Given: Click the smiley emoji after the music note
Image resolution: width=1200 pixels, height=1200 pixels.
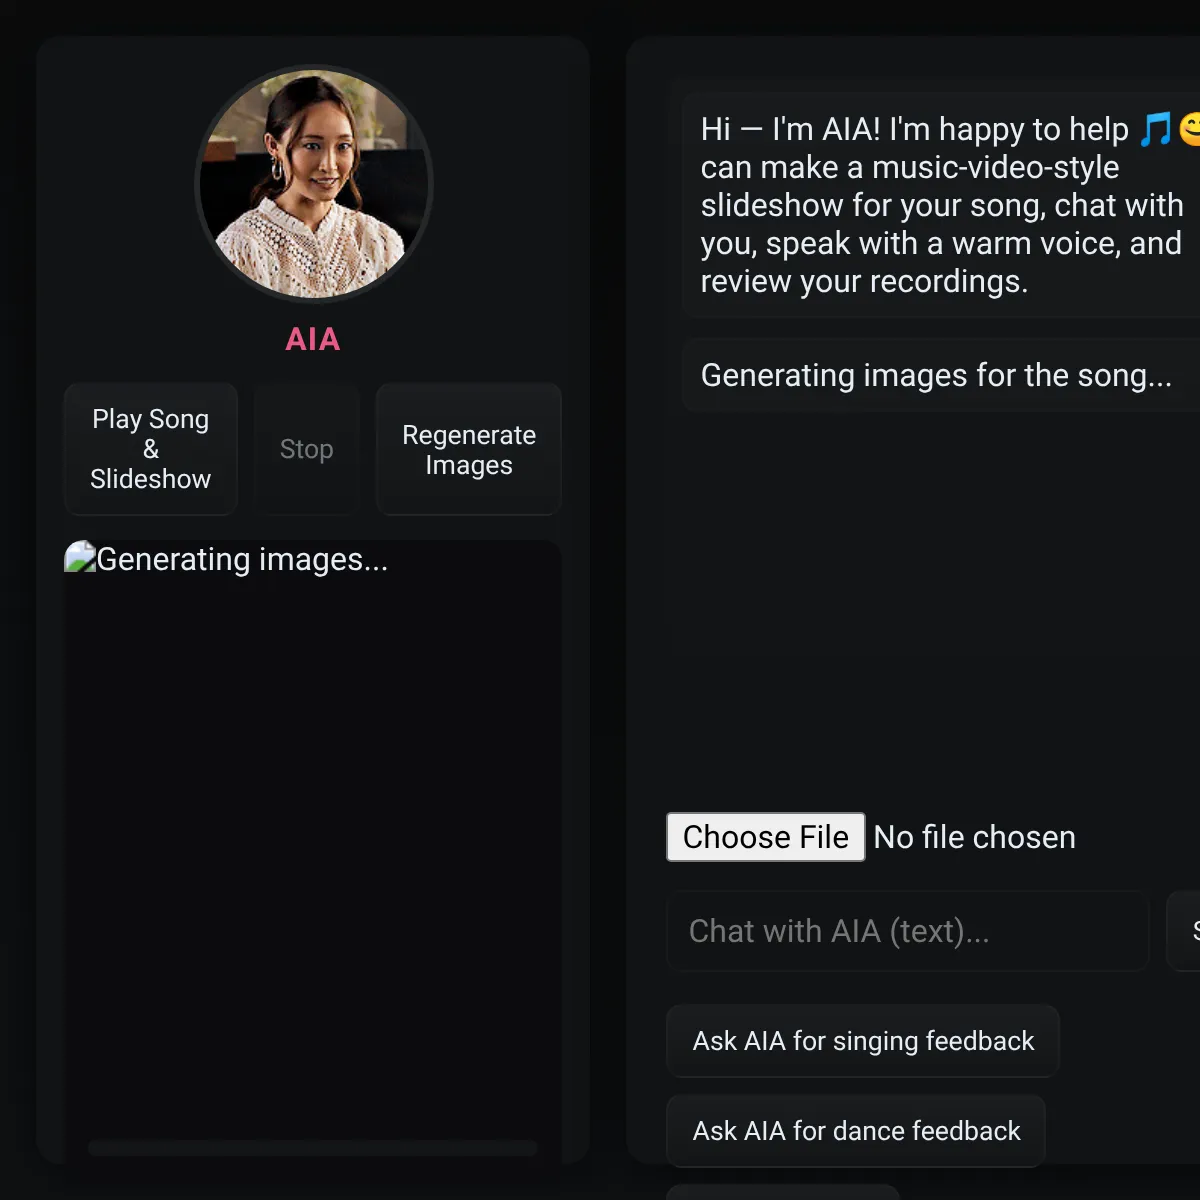Looking at the screenshot, I should point(1189,129).
